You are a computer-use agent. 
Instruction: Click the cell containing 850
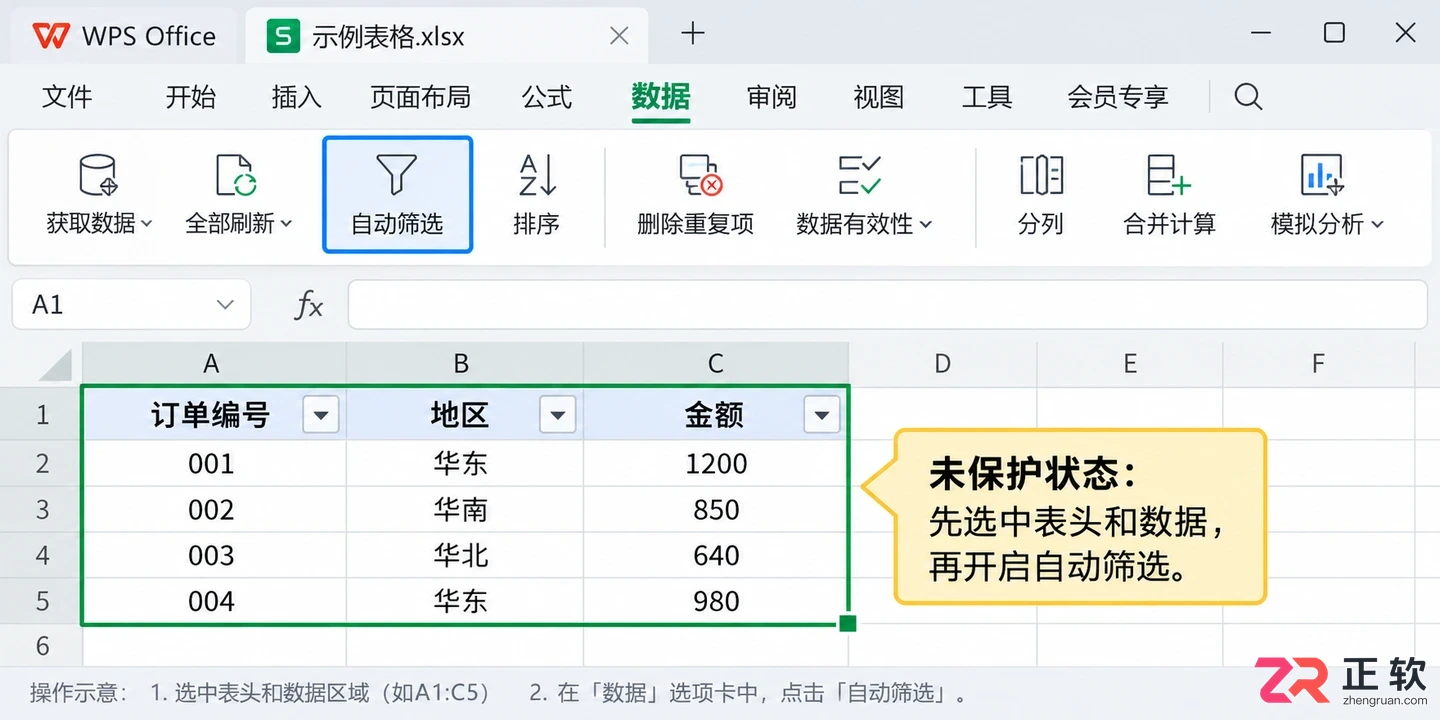coord(716,510)
